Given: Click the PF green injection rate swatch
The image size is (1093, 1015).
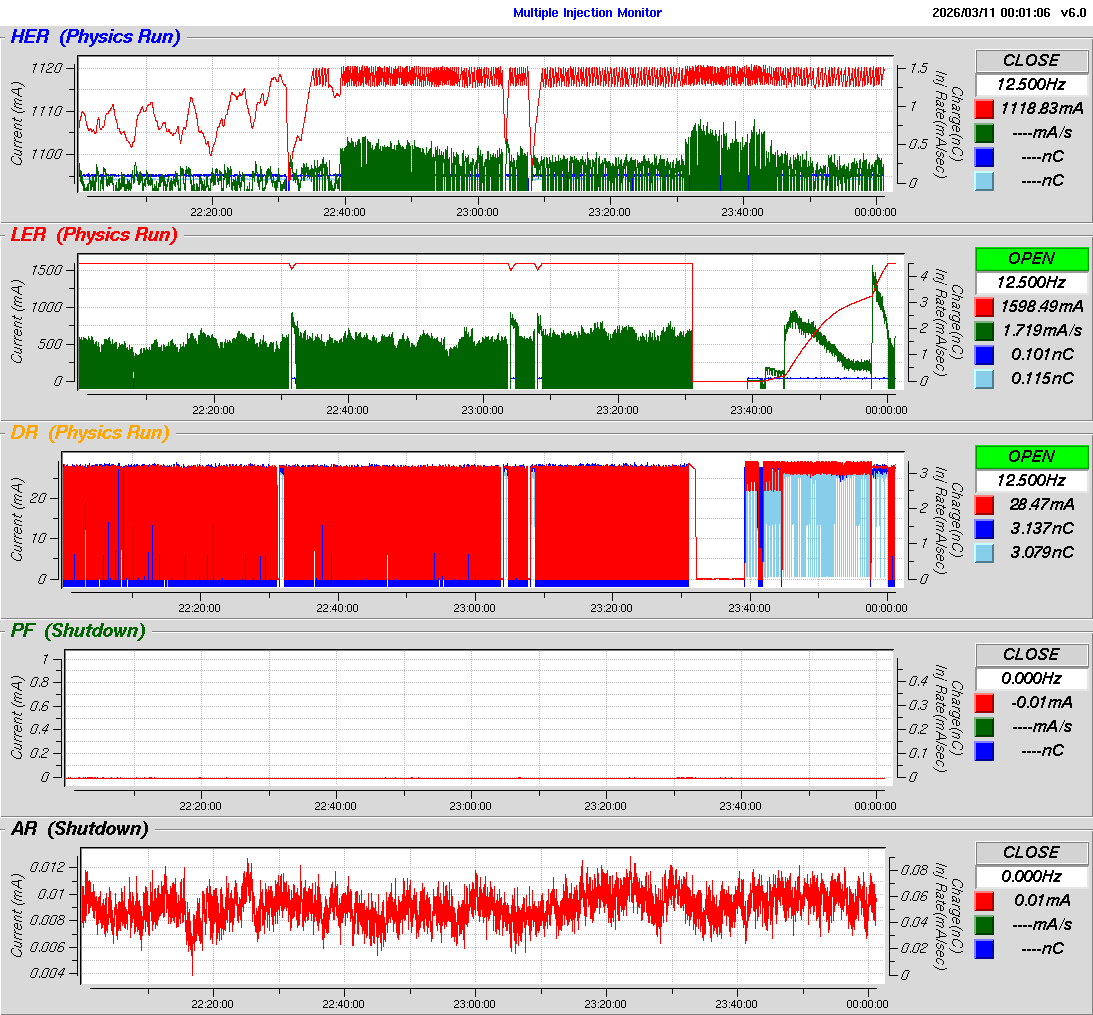Looking at the screenshot, I should pyautogui.click(x=984, y=726).
